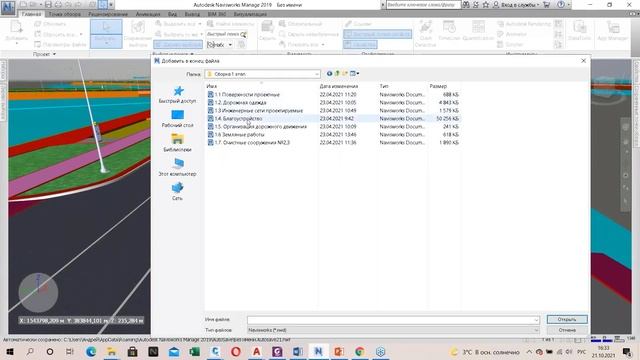Click the shopping cart icon in title bar

click(x=547, y=4)
